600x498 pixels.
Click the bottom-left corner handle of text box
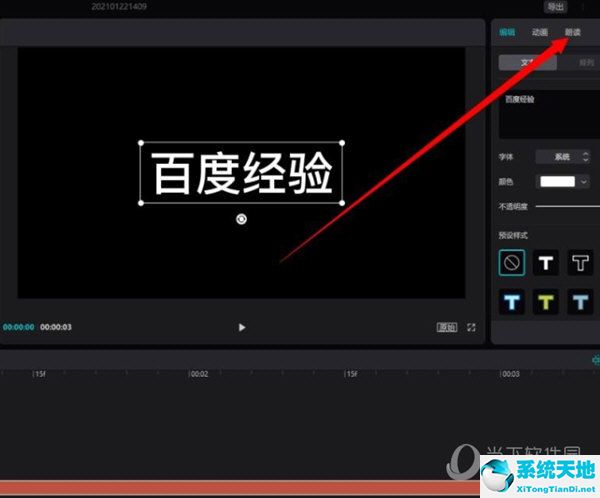click(141, 203)
